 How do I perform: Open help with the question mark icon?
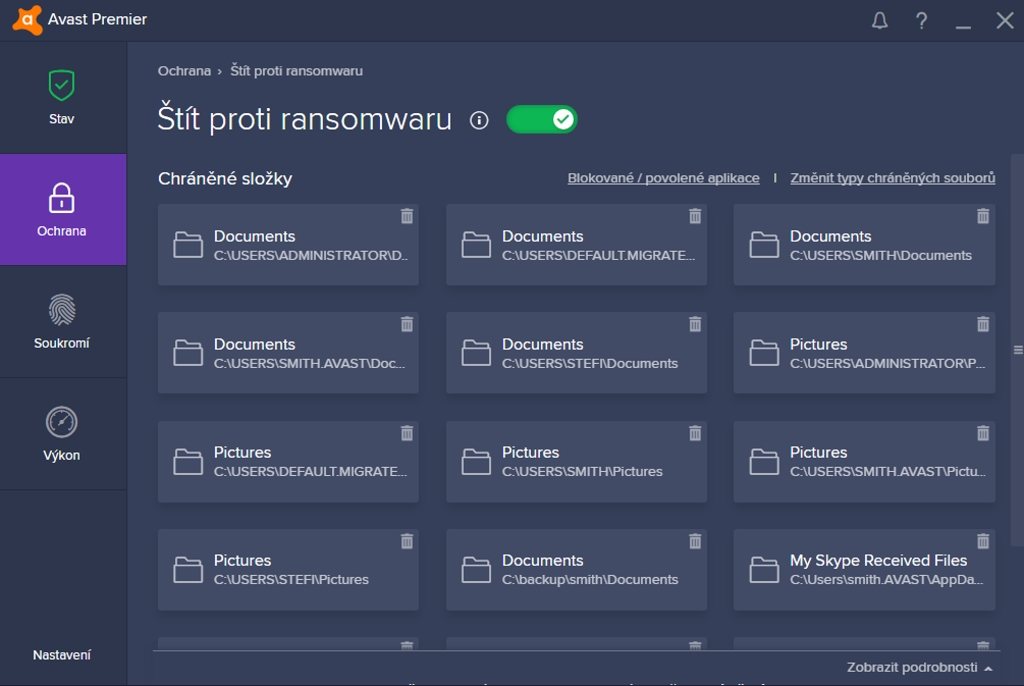[x=922, y=21]
